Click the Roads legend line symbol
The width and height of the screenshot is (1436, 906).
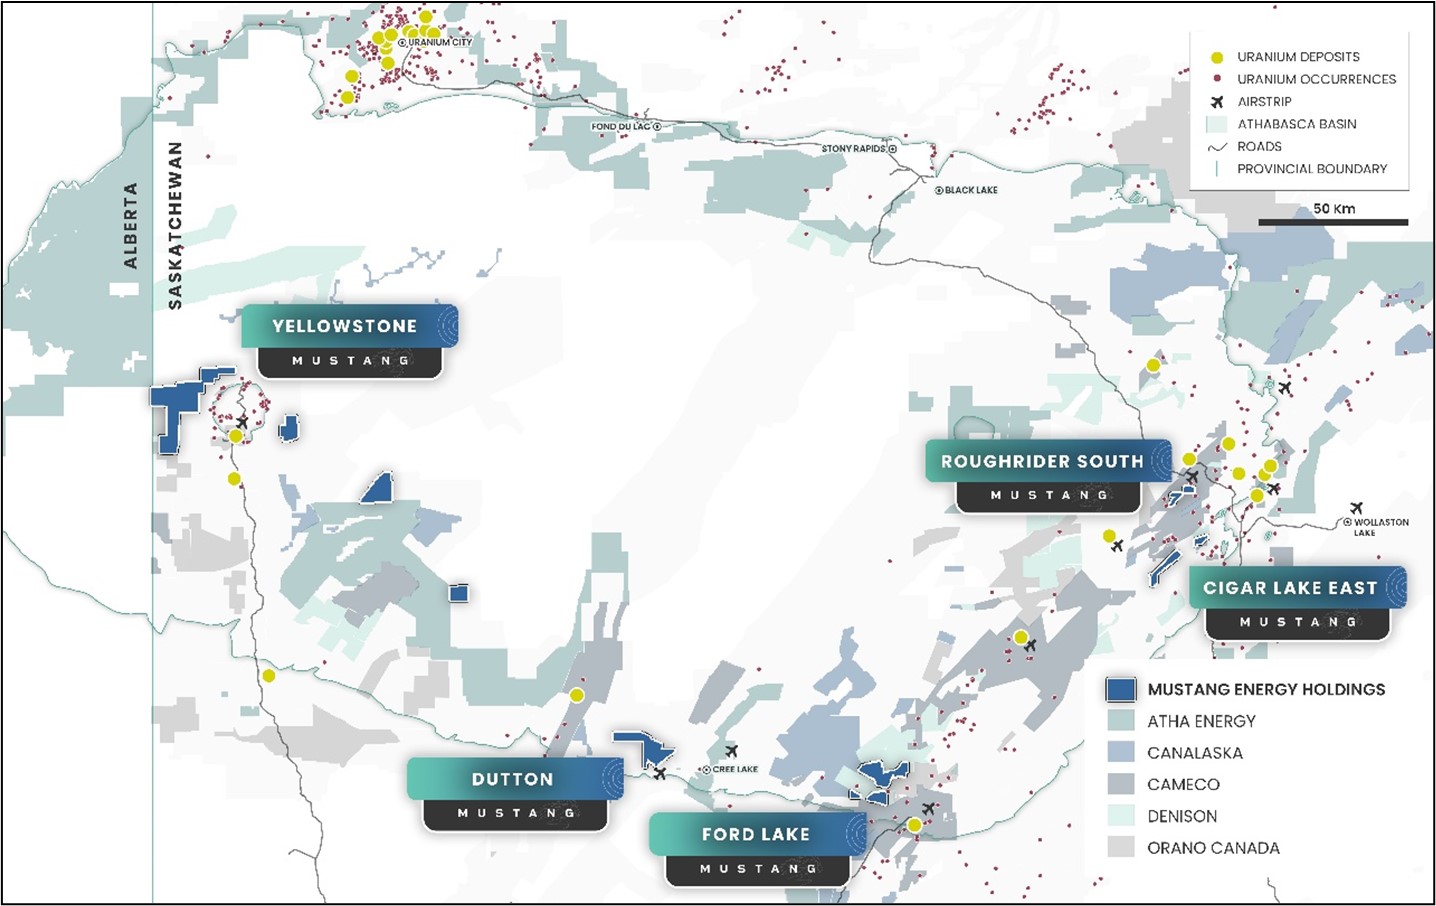[1217, 147]
